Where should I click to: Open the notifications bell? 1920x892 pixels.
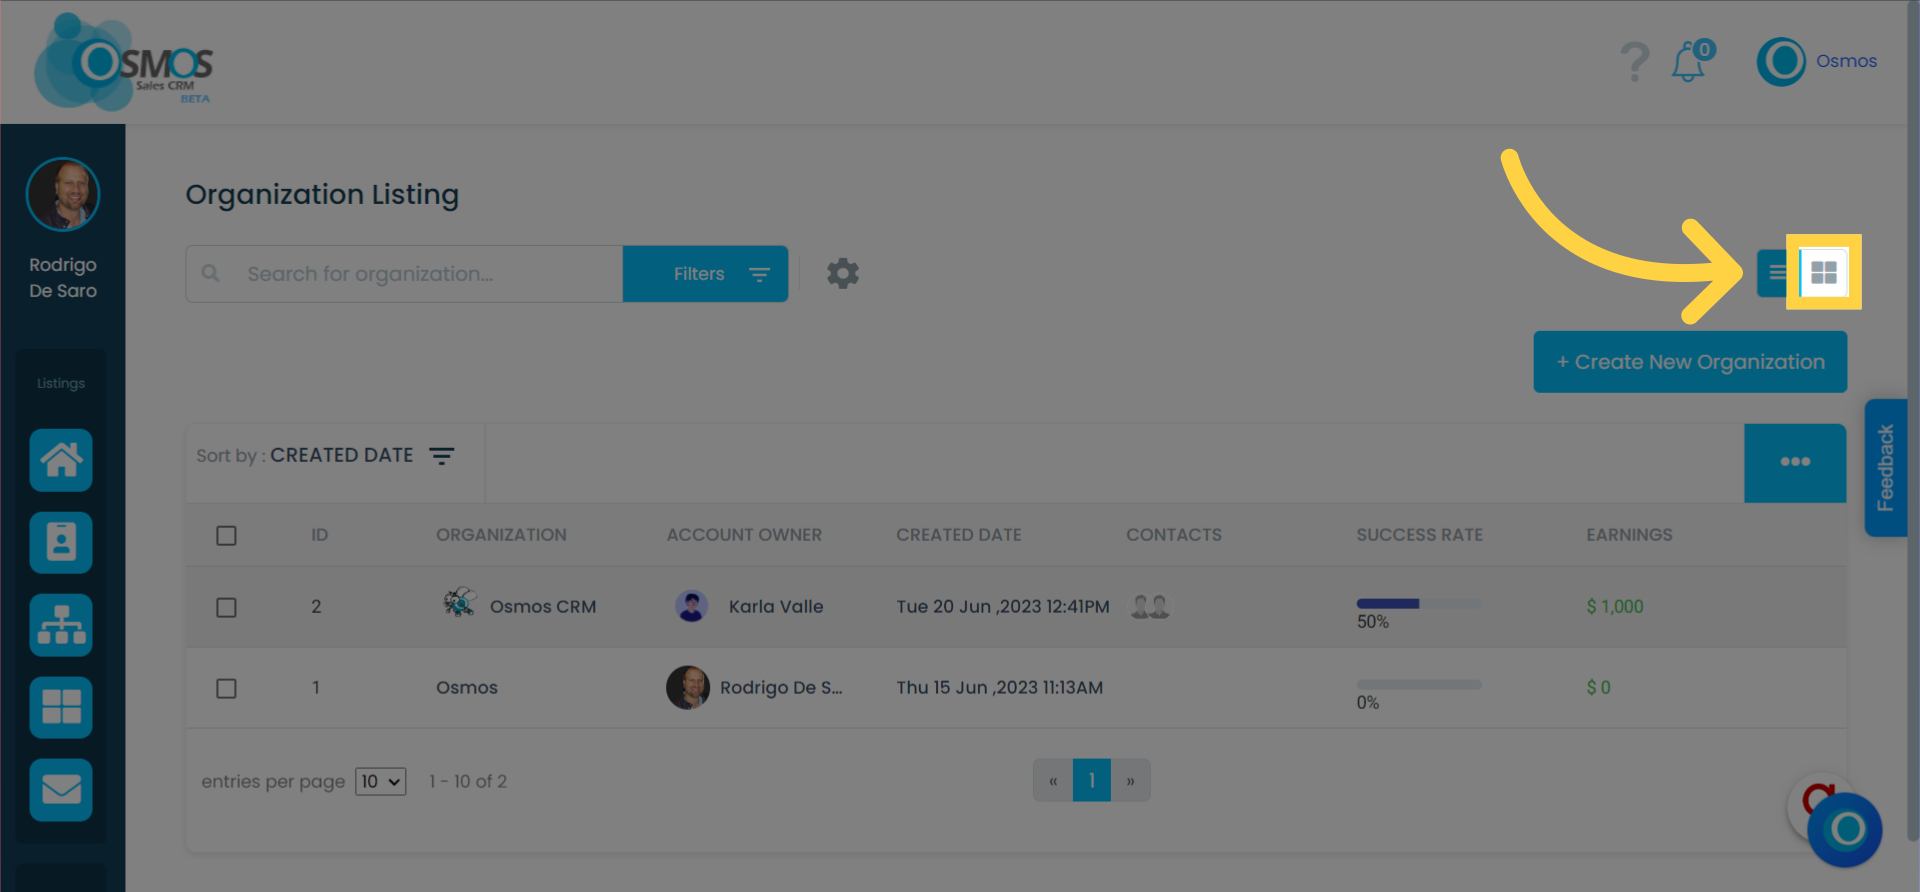[x=1691, y=61]
